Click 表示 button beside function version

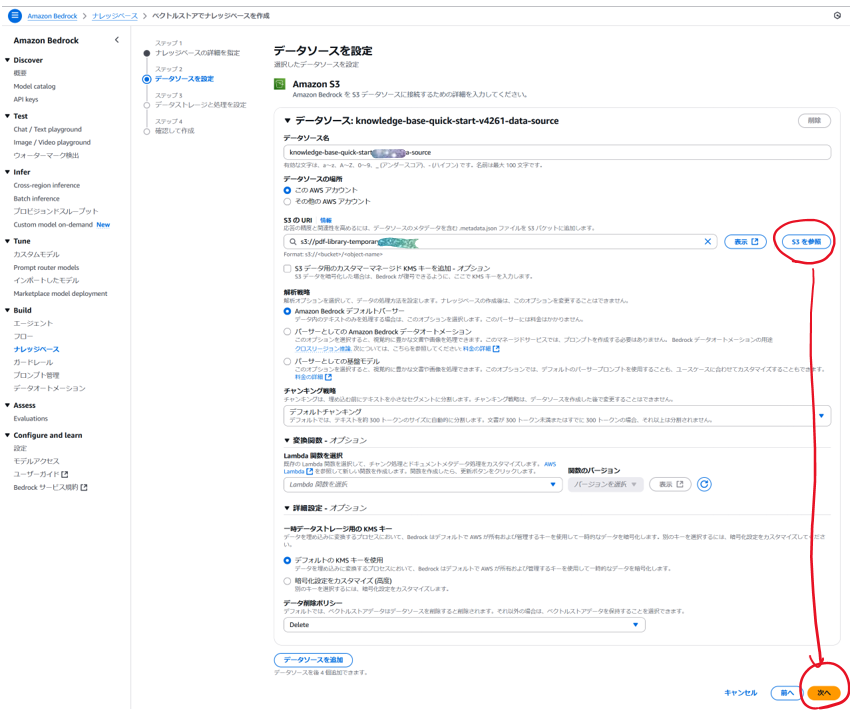coord(671,484)
